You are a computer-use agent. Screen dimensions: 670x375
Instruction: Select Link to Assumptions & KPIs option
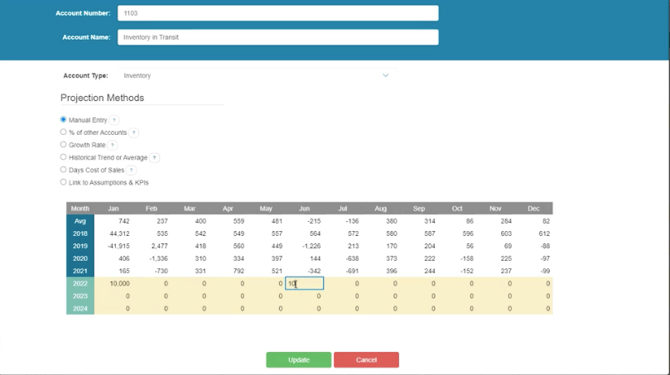coord(63,182)
